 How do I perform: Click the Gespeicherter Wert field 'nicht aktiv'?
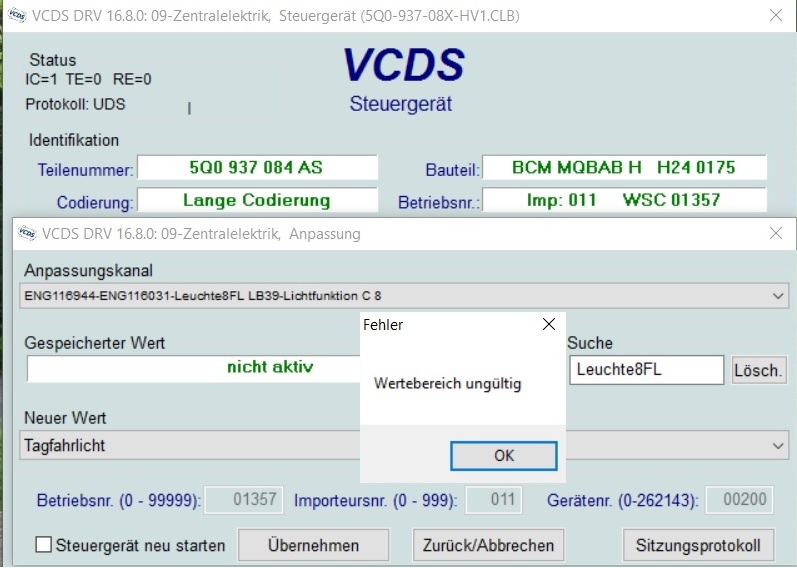[194, 368]
